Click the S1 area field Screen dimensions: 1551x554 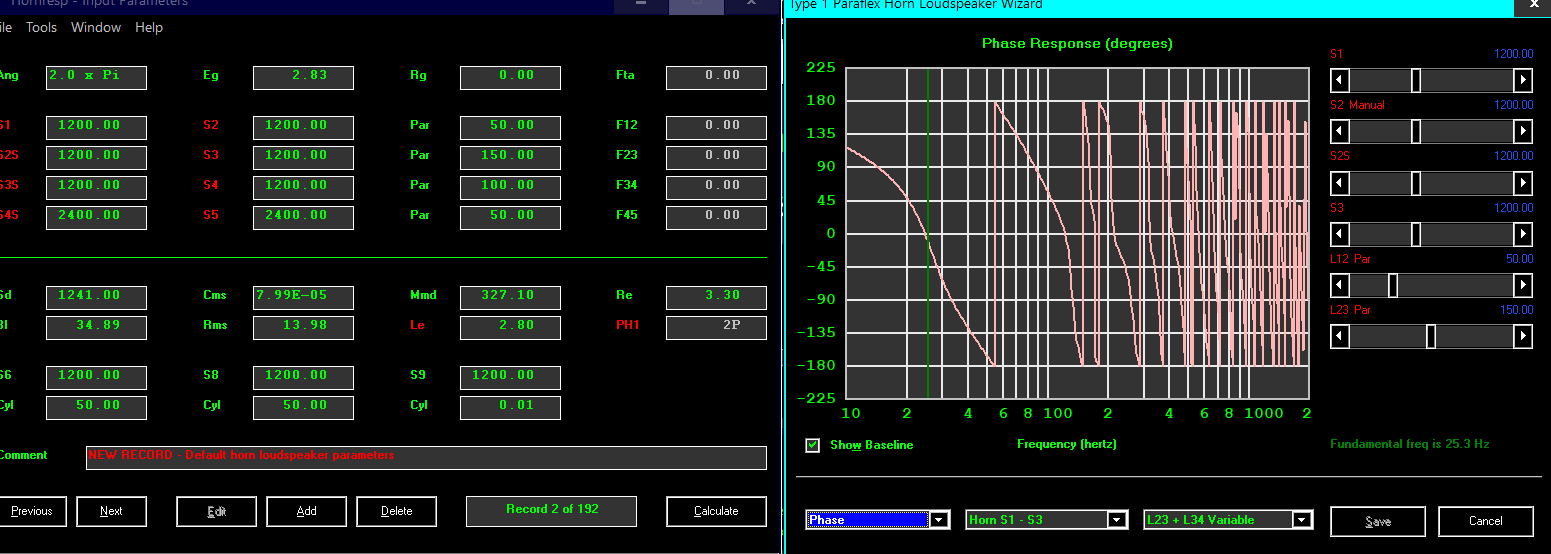96,127
